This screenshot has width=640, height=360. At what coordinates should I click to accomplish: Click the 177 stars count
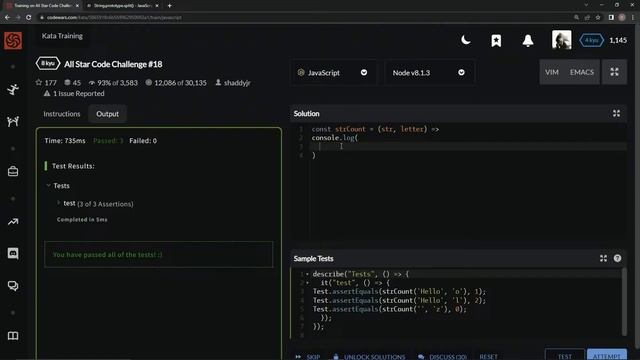pos(46,83)
